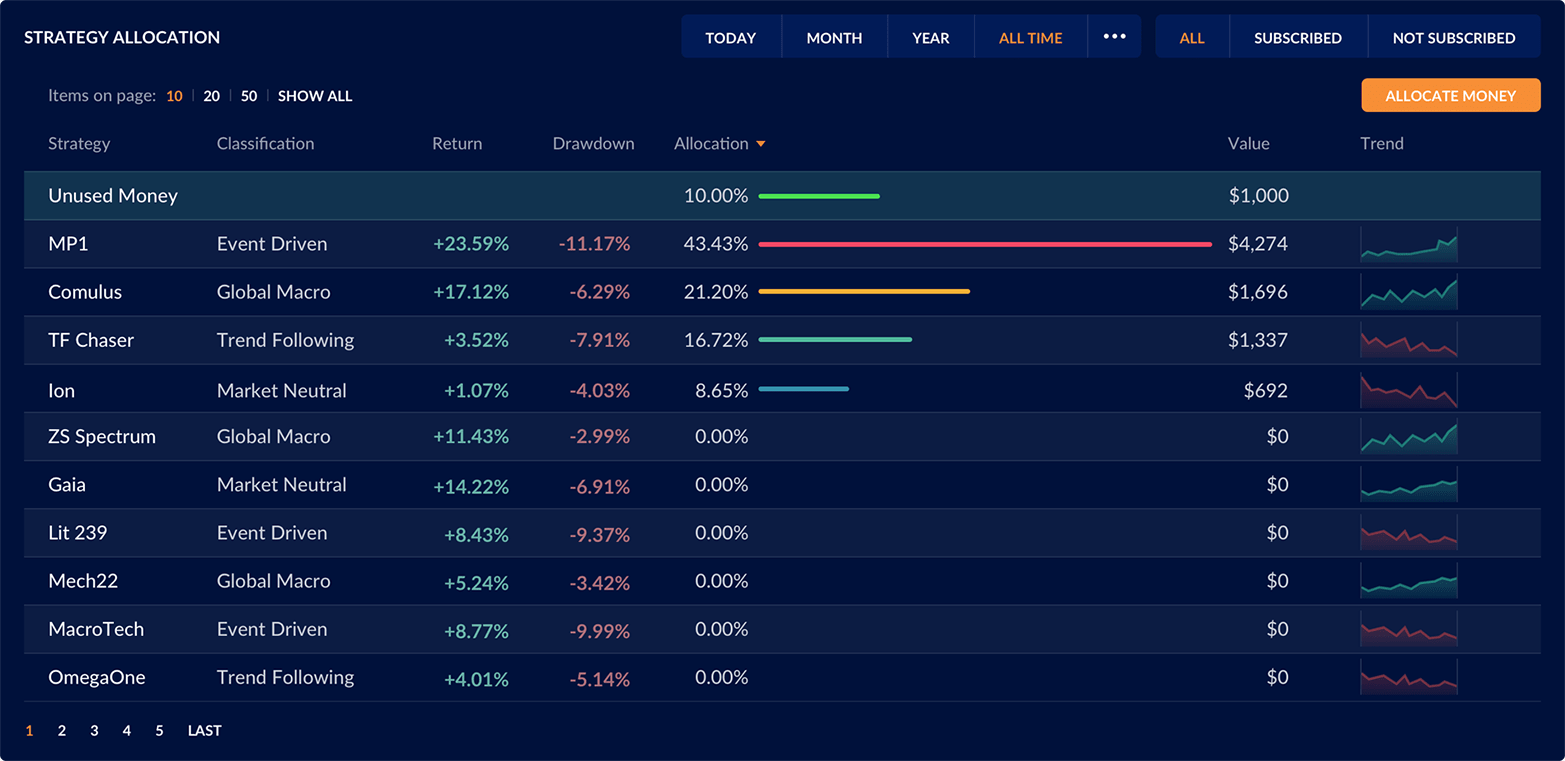Screen dimensions: 1565x761
Task: Click SHOW ALL items link
Action: 315,96
